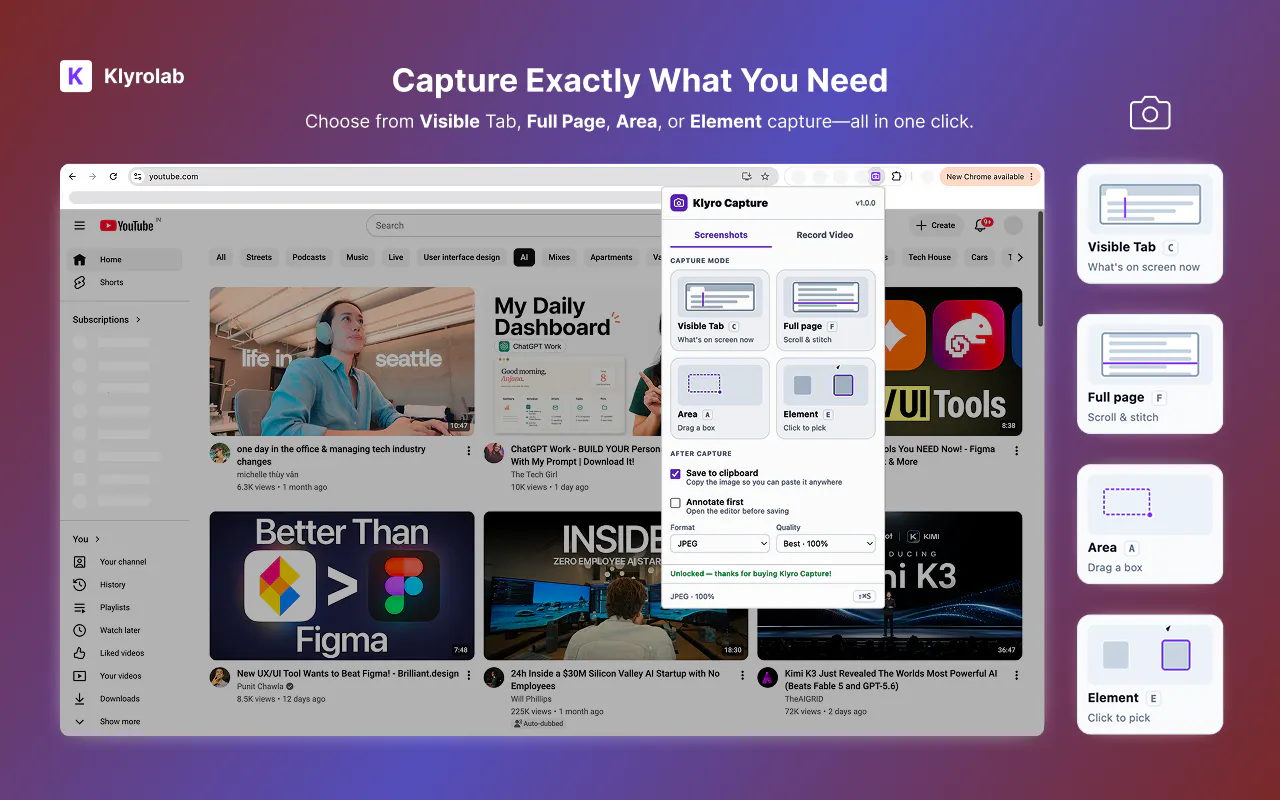The width and height of the screenshot is (1280, 800).
Task: Select the Streets filter chip
Action: click(x=259, y=257)
